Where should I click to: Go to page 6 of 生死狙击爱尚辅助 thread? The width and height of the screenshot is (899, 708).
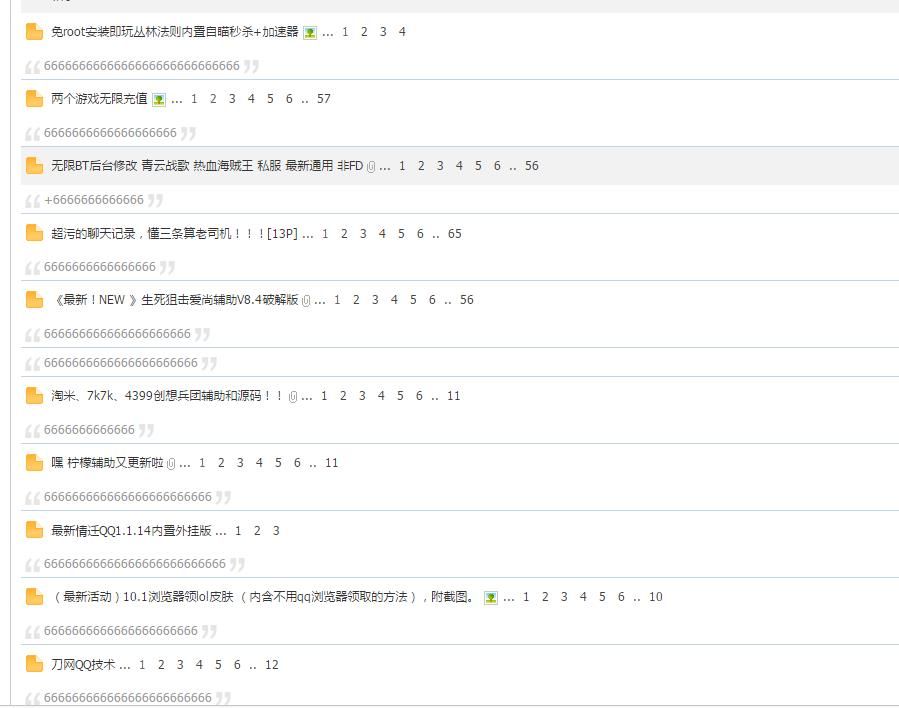click(432, 300)
